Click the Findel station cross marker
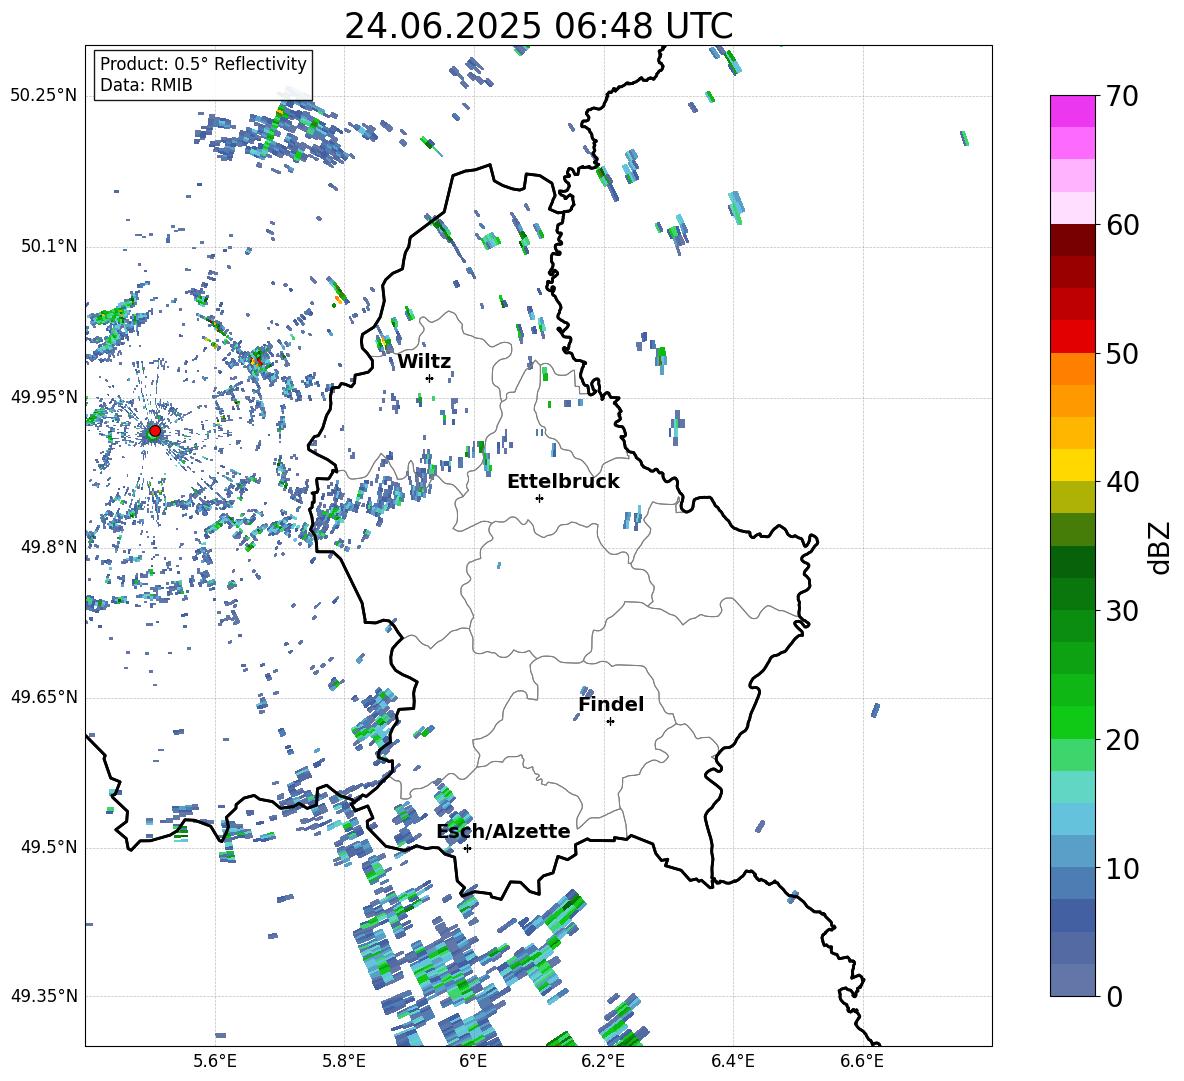Viewport: 1184px width, 1081px height. coord(610,722)
